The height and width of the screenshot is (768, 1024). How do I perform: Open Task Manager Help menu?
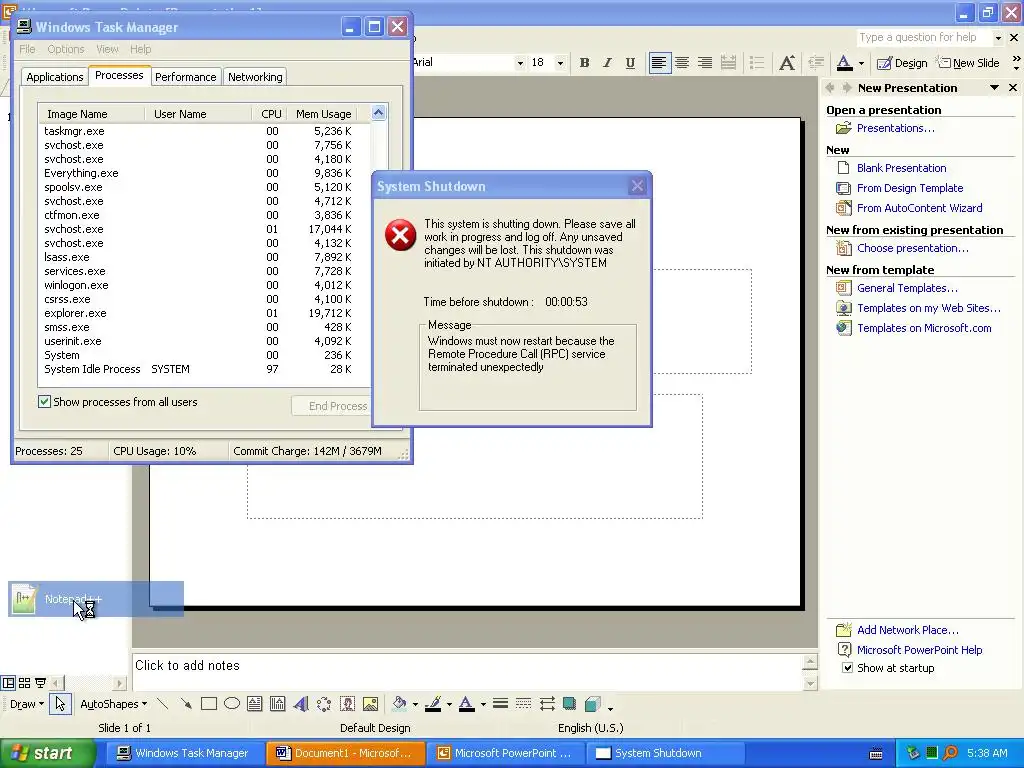(140, 49)
